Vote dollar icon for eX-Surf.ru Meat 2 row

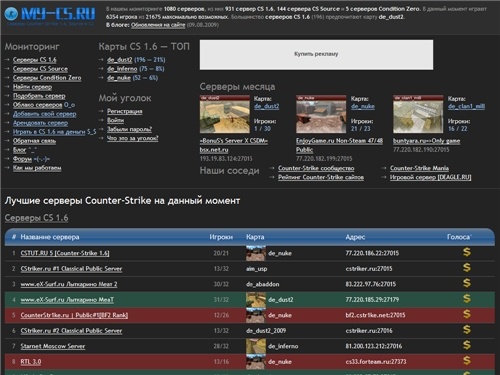coord(467,283)
